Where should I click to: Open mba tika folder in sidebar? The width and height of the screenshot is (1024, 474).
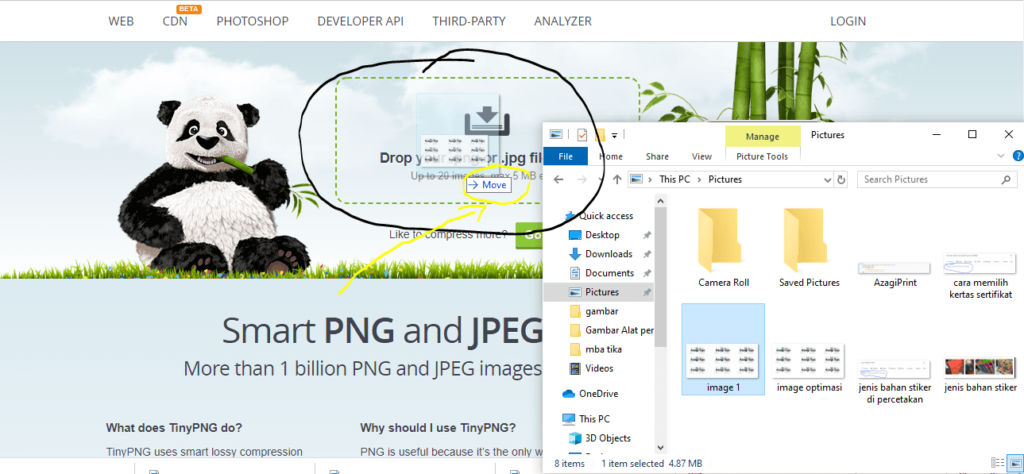click(603, 349)
